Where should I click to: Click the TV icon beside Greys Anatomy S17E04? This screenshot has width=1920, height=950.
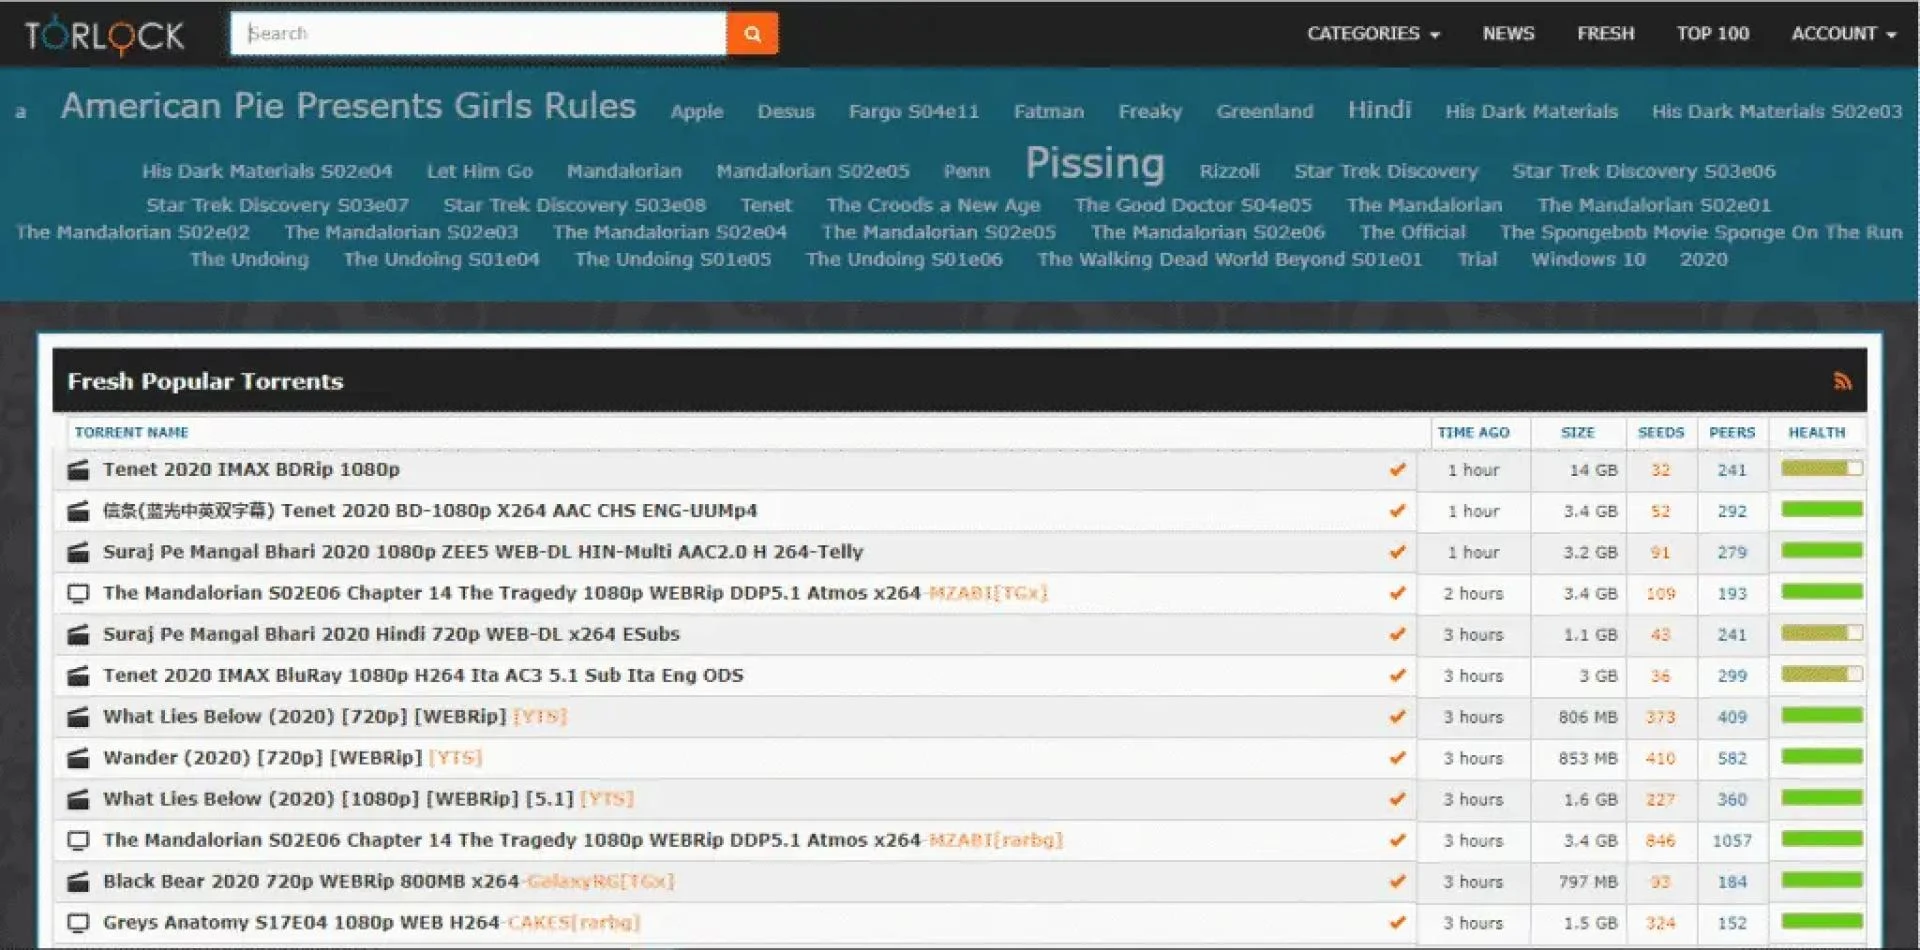78,922
